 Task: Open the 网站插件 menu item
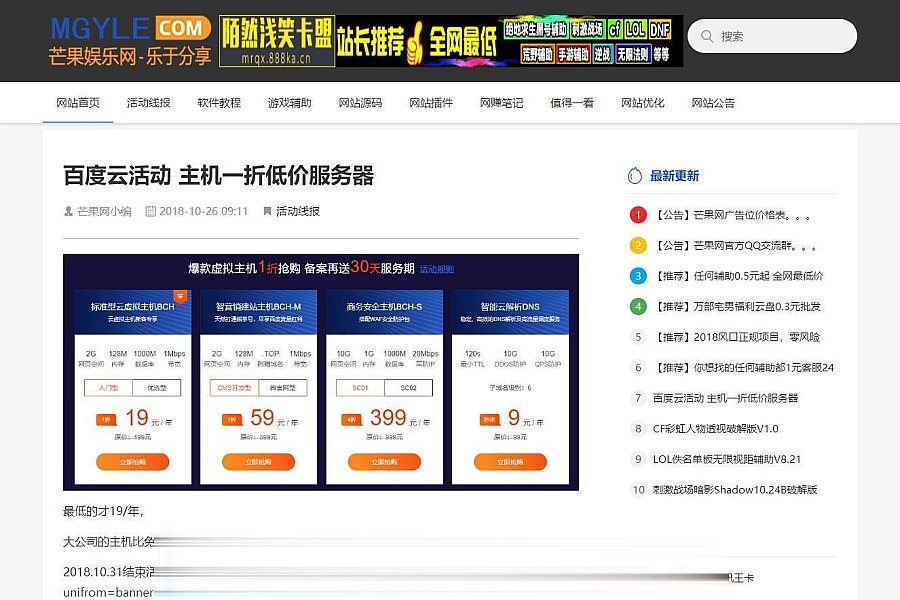point(431,103)
